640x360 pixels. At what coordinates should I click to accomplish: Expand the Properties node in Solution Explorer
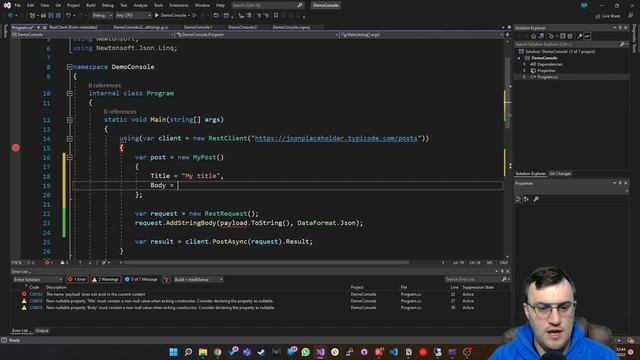tap(524, 71)
